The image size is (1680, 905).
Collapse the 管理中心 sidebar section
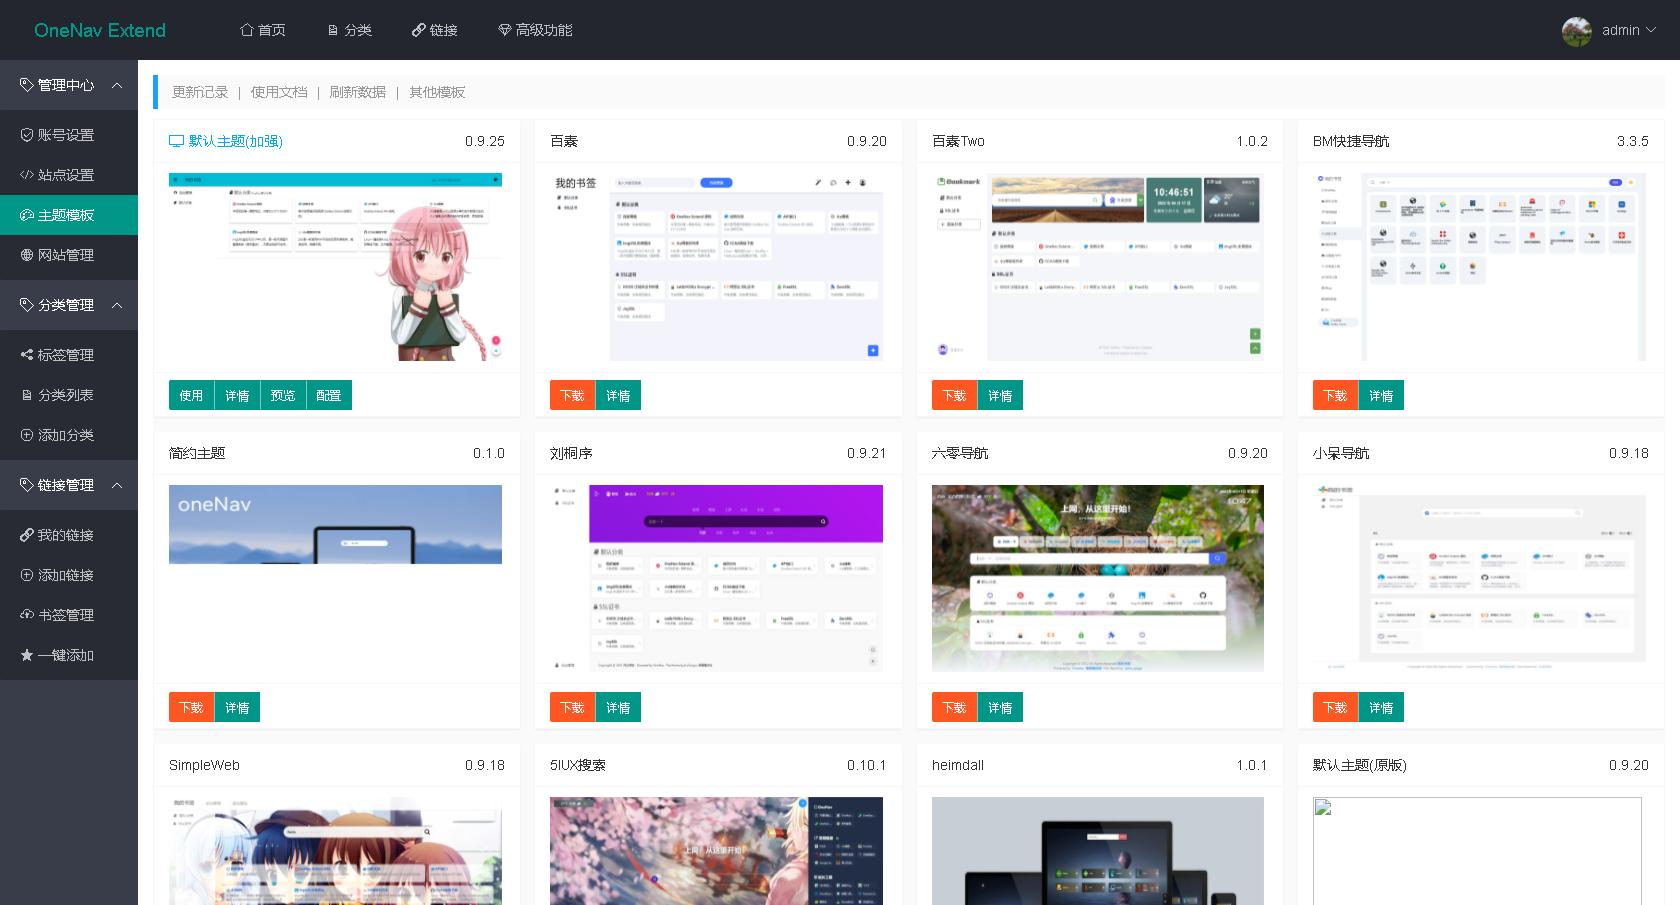(x=117, y=85)
